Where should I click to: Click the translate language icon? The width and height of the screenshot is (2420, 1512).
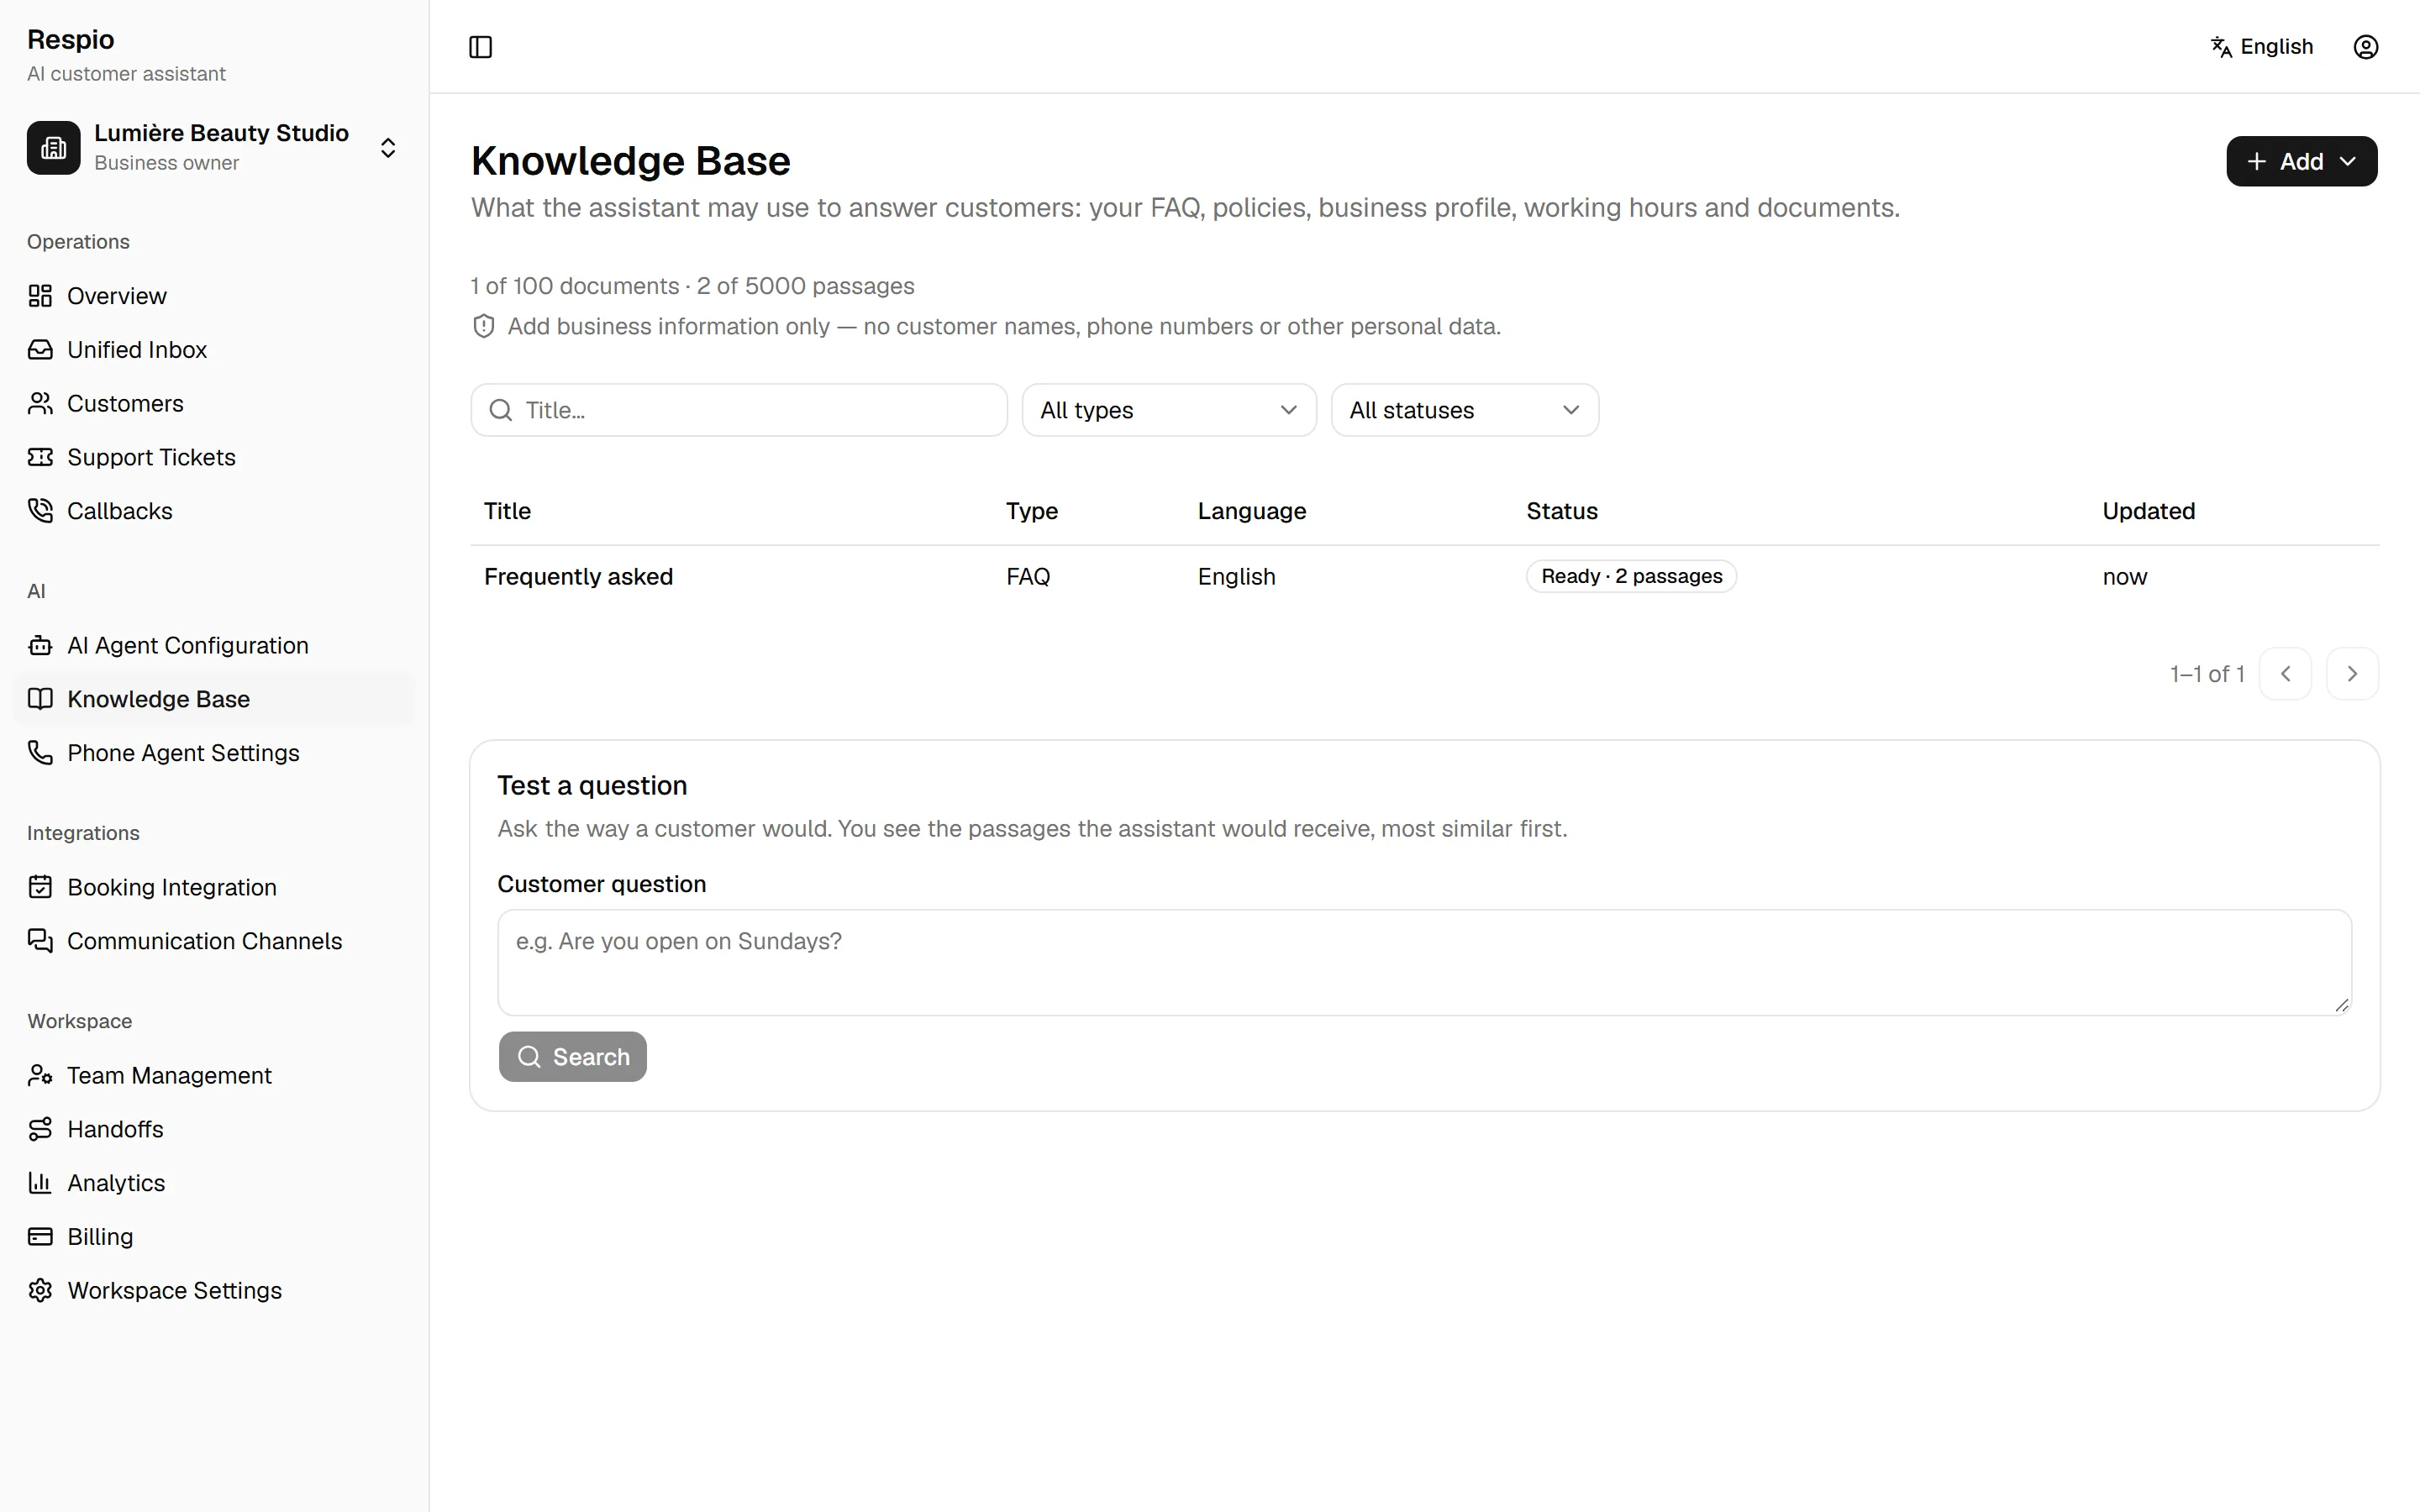point(2221,47)
